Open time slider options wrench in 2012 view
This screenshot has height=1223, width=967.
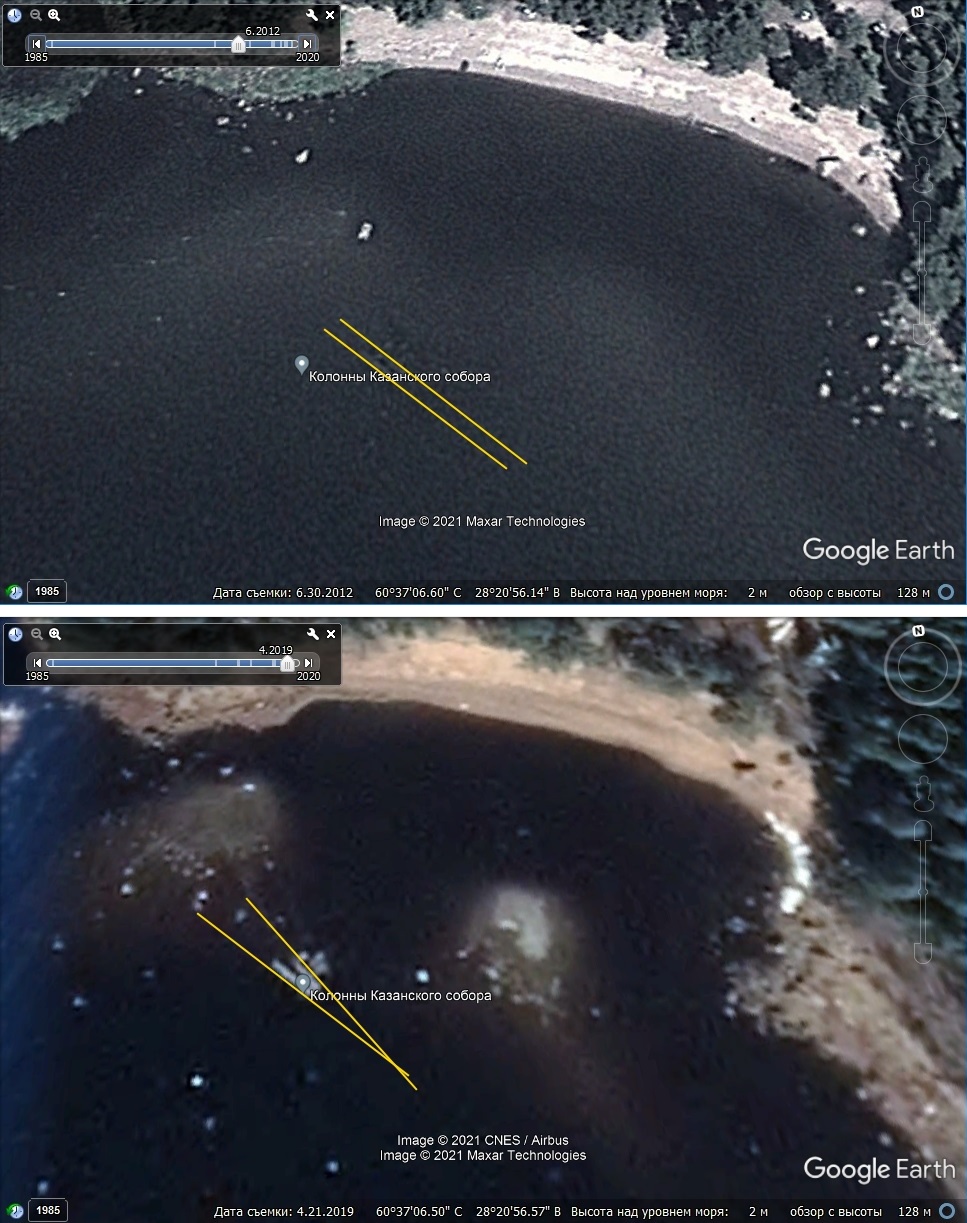click(312, 15)
